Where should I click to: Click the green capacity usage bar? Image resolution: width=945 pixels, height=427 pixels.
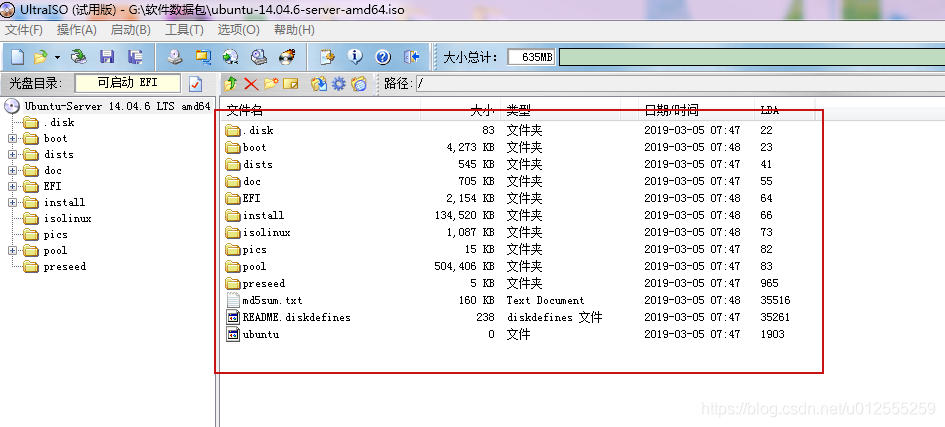click(752, 57)
